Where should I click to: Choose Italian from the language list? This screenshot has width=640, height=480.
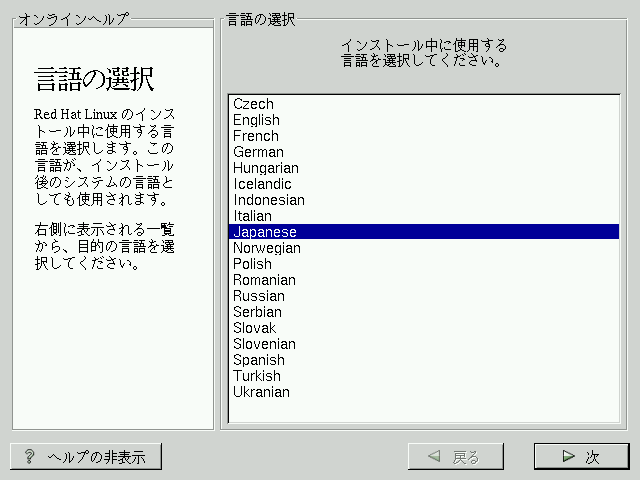tap(252, 216)
